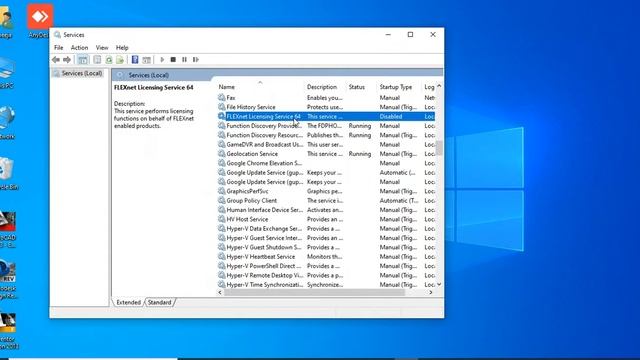Open the AnyDesk desktop shortcut
This screenshot has height=360, width=640.
pyautogui.click(x=40, y=20)
